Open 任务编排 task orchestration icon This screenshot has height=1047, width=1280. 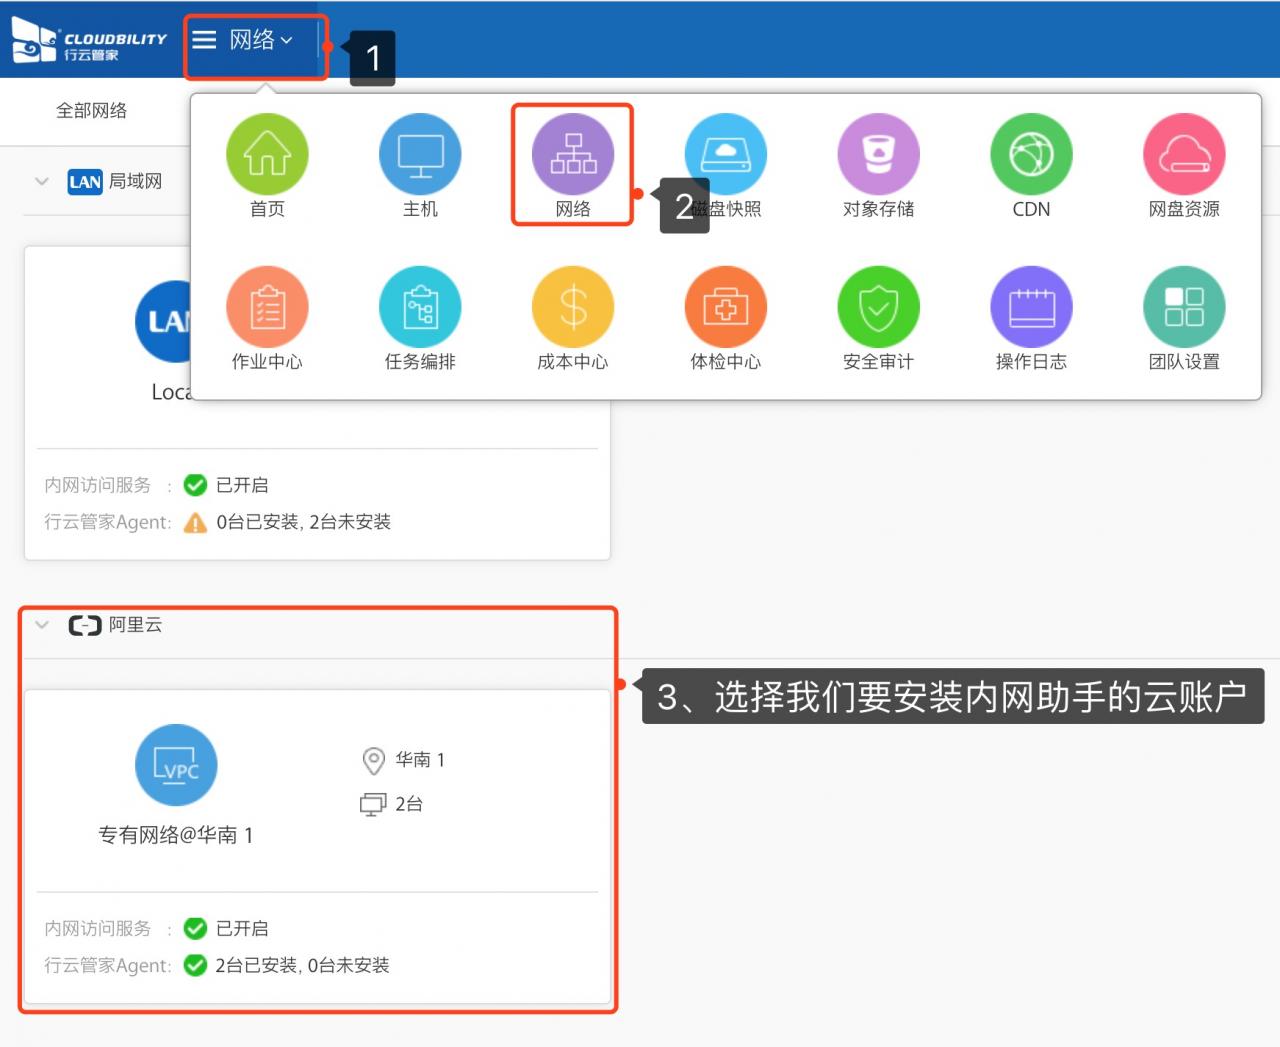(420, 307)
